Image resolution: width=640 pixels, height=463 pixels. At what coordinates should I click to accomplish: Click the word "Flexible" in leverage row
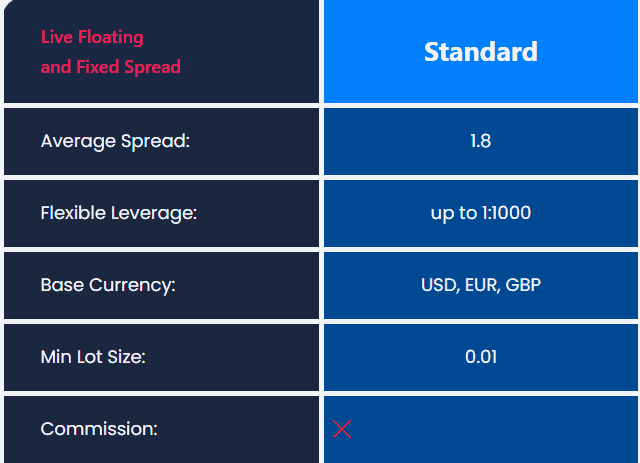74,213
